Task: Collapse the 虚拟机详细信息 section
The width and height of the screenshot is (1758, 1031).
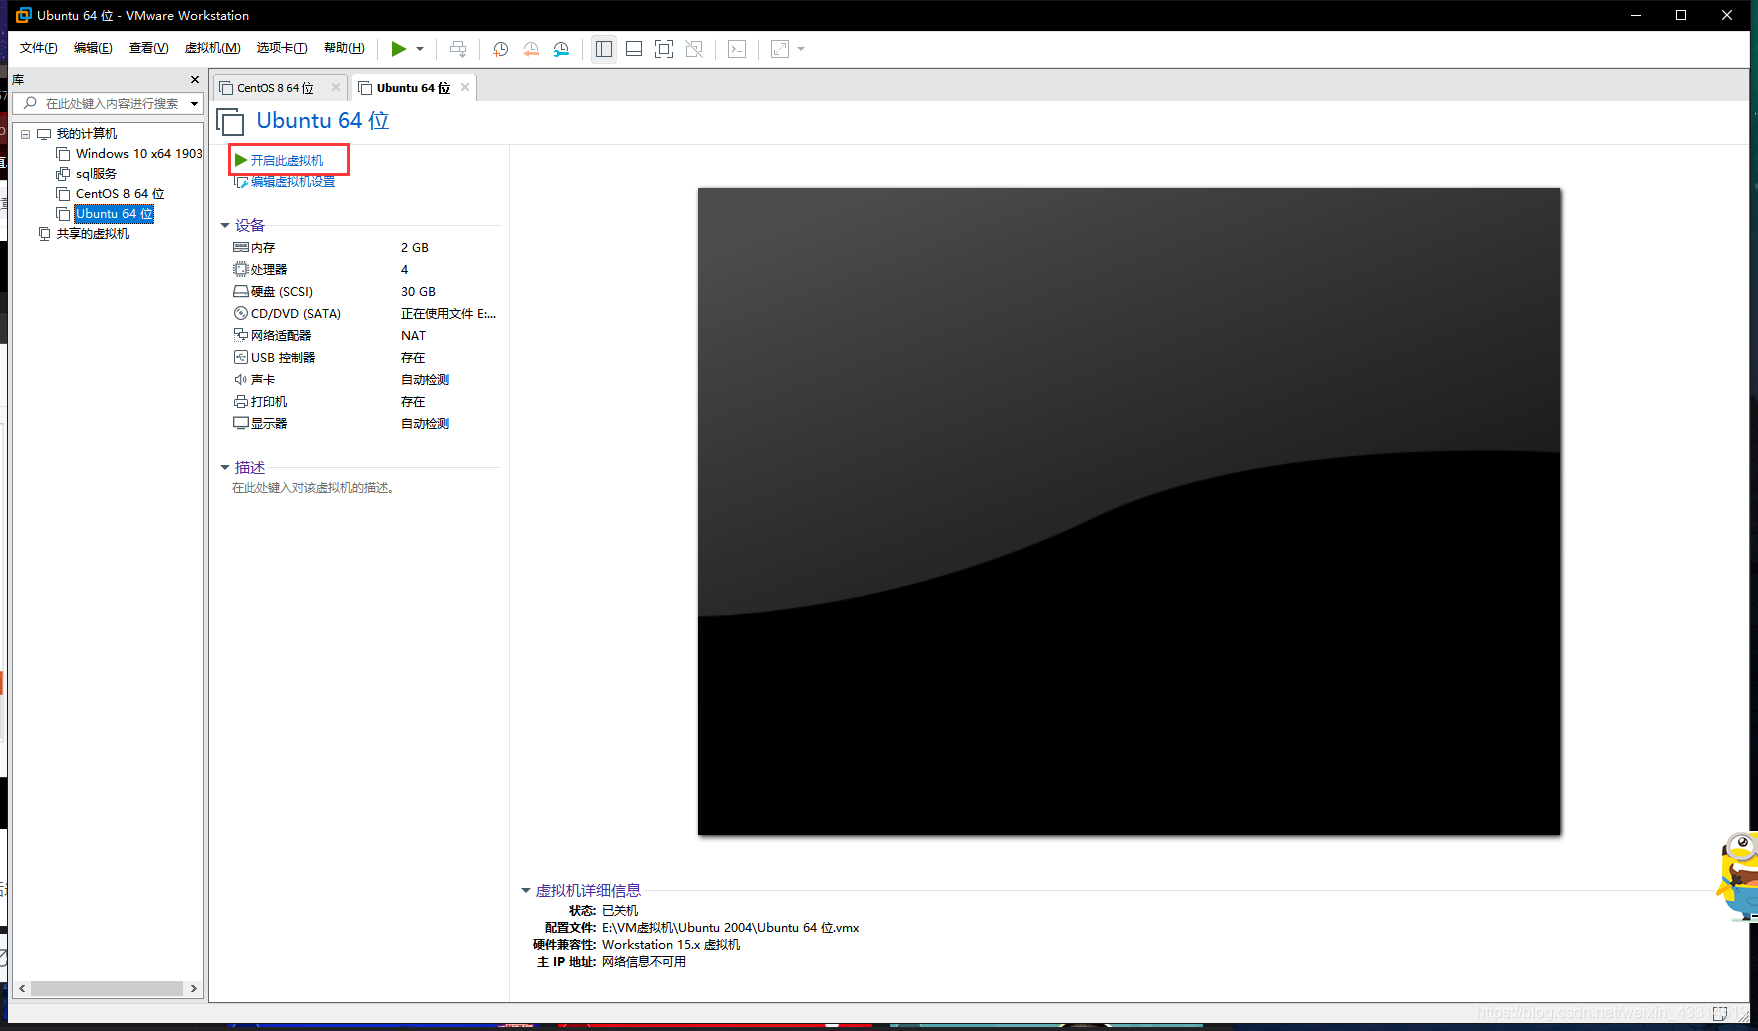Action: point(526,891)
